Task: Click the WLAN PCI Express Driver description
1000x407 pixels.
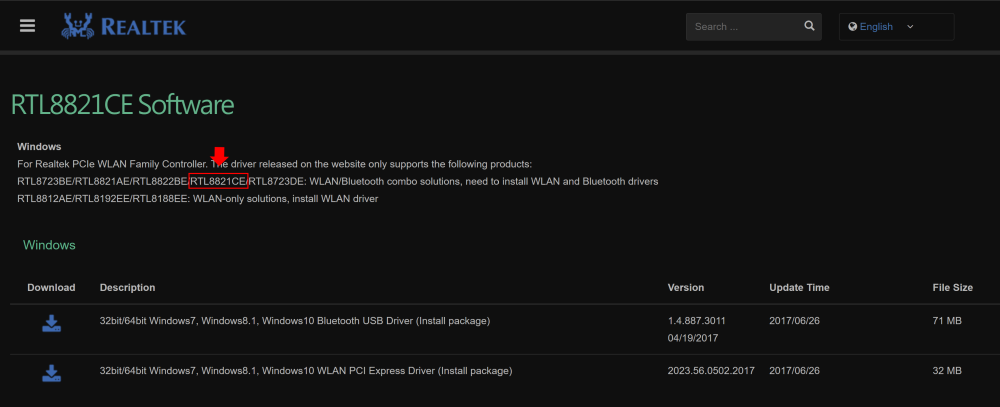Action: pos(306,371)
